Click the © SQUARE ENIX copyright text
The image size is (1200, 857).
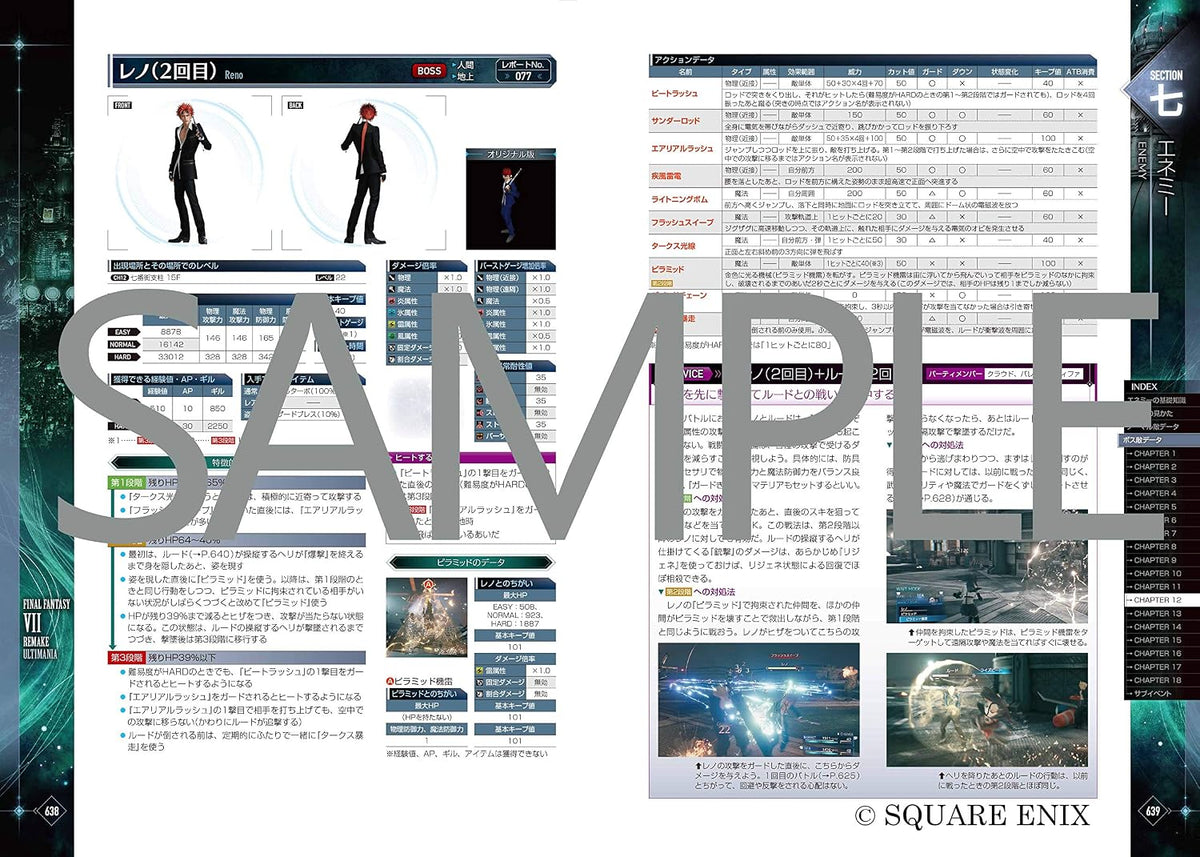973,815
